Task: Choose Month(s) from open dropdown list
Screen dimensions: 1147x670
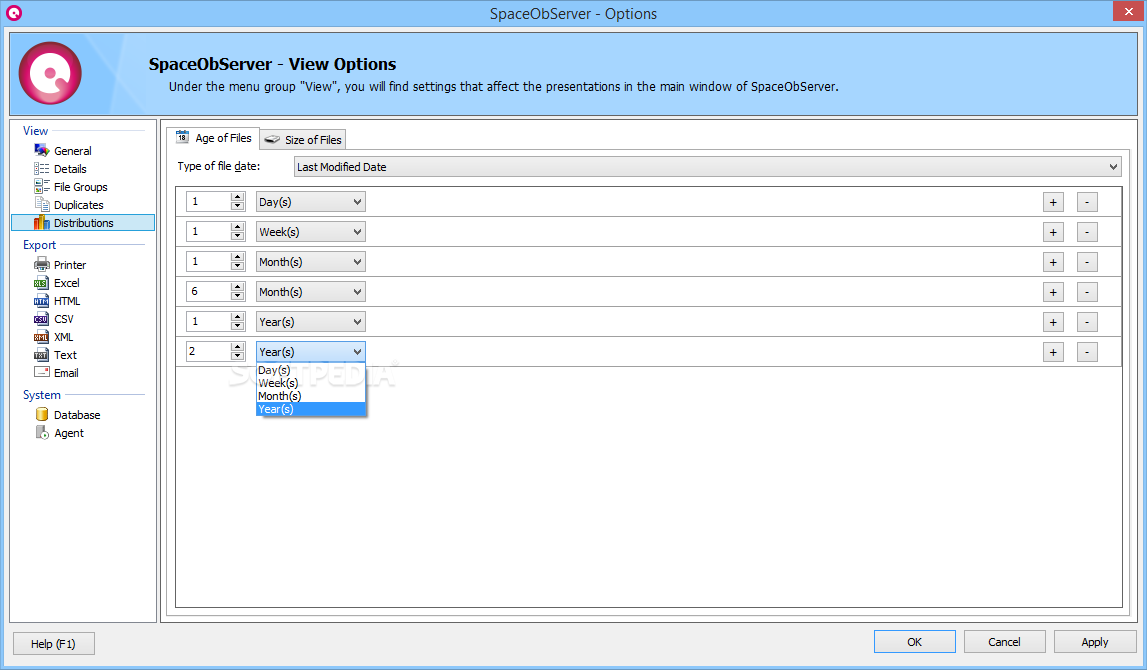Action: 310,396
